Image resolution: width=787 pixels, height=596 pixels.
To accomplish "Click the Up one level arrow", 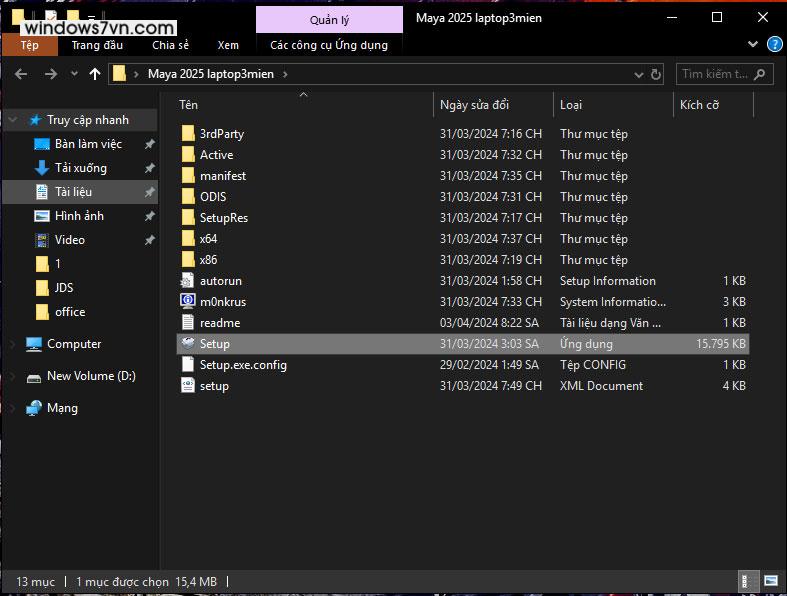I will pos(95,74).
